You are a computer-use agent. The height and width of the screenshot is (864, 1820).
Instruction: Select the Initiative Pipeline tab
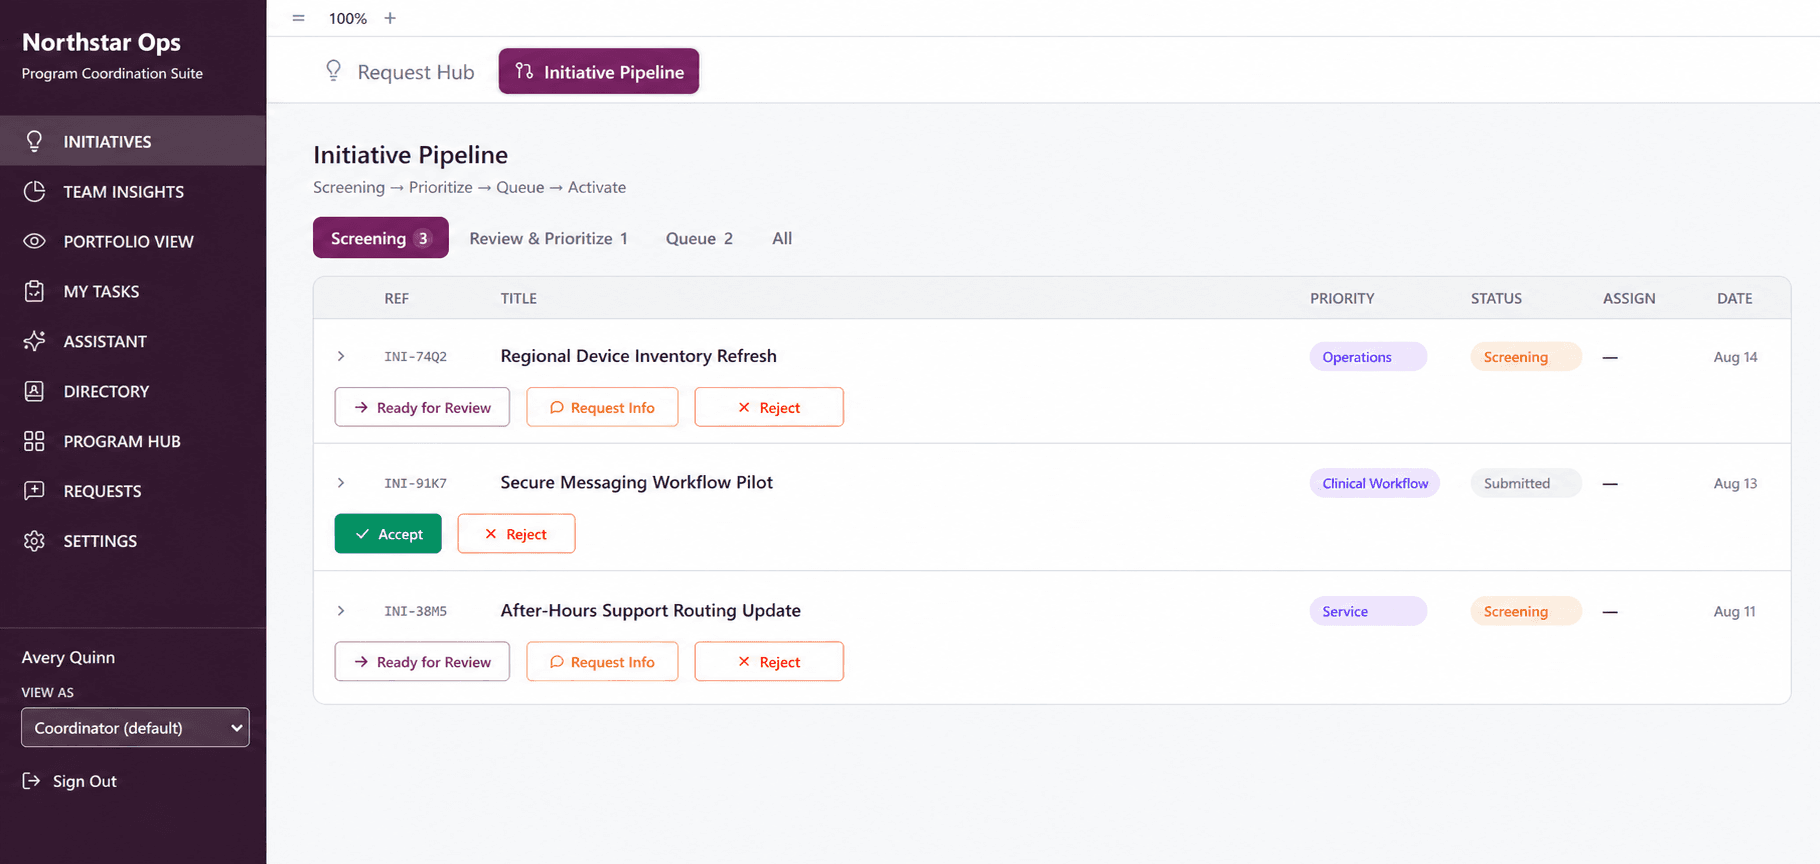(x=599, y=71)
